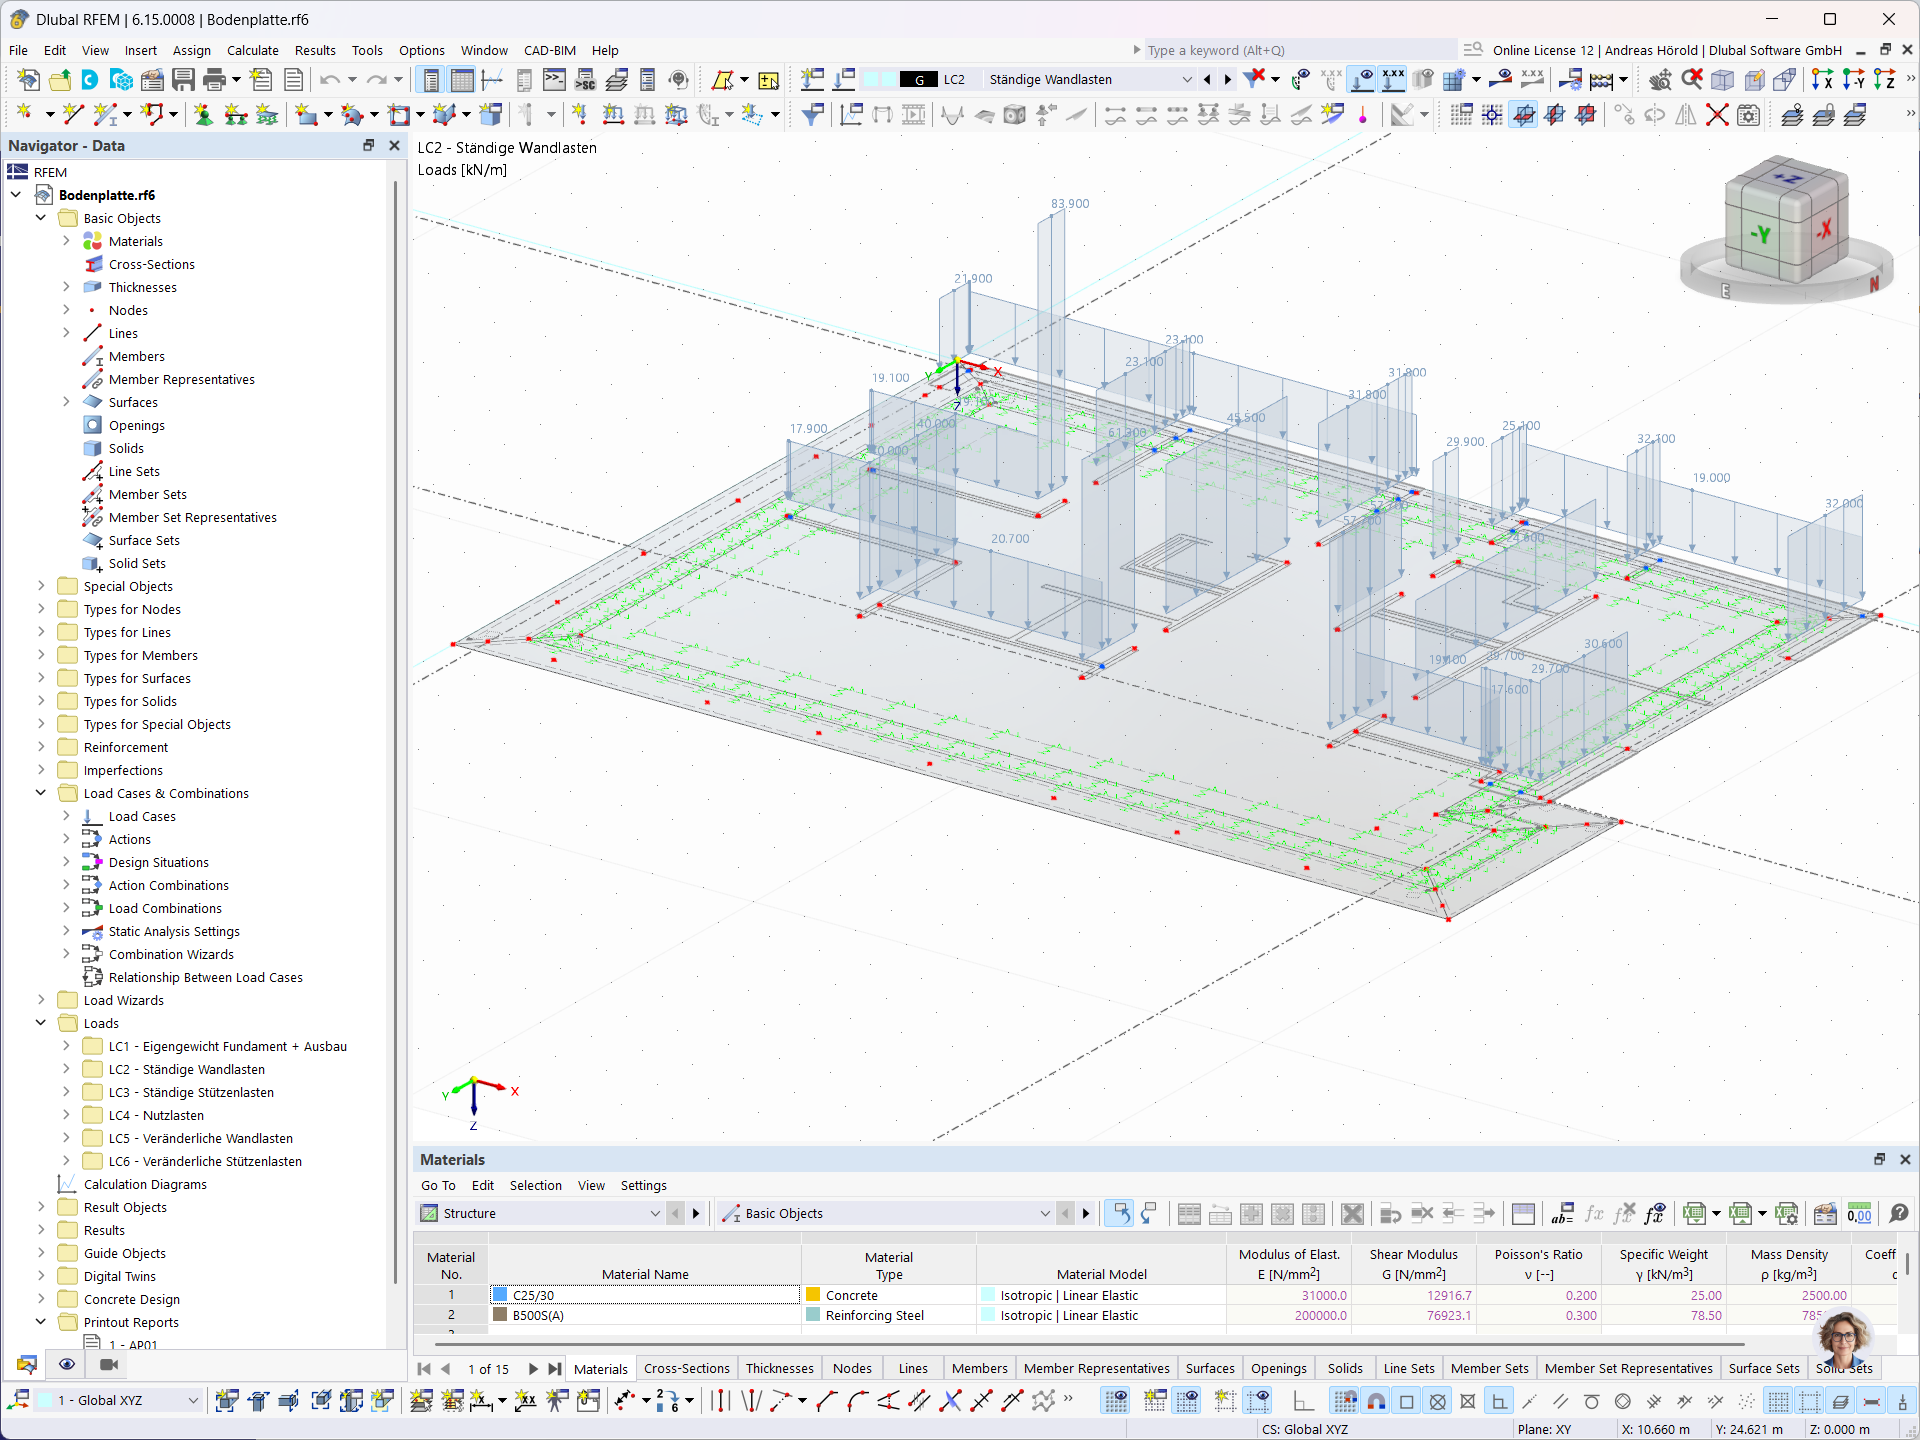Image resolution: width=1920 pixels, height=1440 pixels.
Task: Toggle show loads eye button
Action: coord(1362,80)
